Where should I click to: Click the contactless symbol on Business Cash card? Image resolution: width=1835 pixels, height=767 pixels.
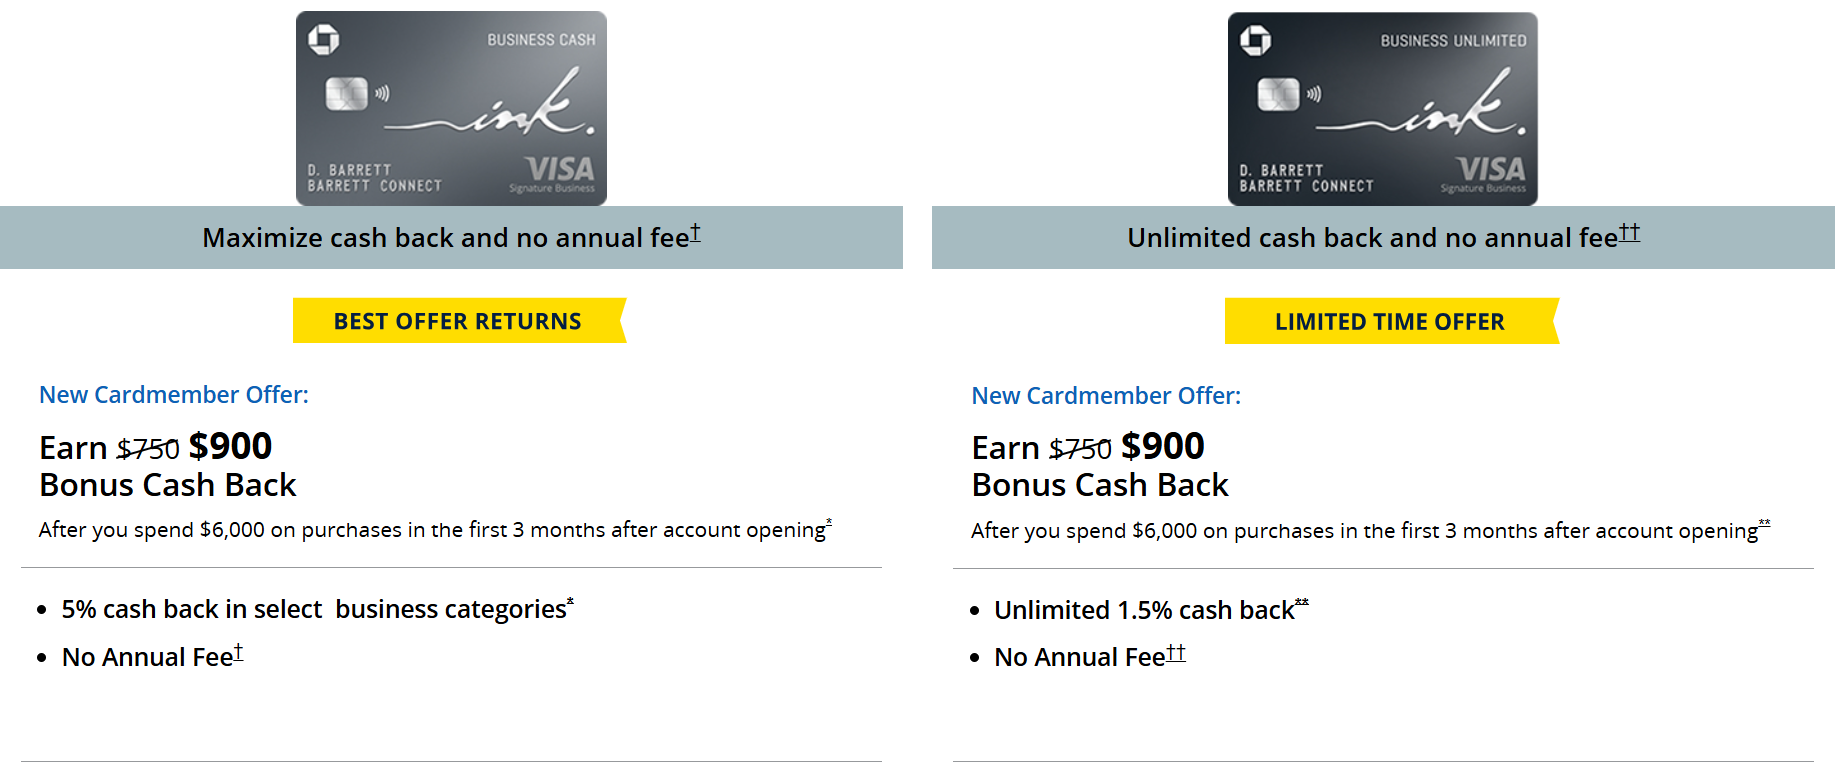tap(382, 94)
